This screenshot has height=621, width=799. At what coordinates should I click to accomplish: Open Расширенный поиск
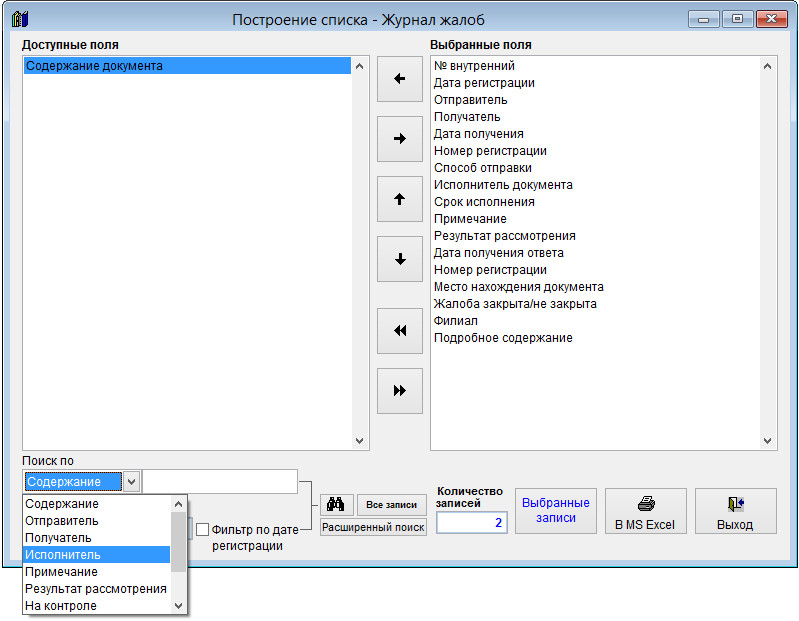[x=373, y=527]
